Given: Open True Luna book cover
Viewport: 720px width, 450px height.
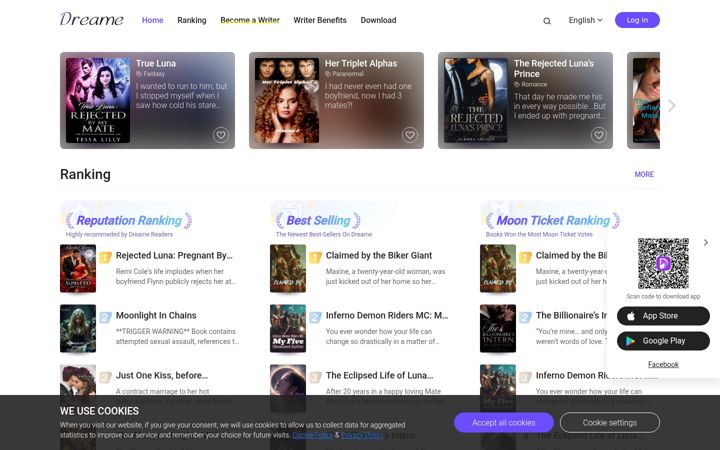Looking at the screenshot, I should pyautogui.click(x=98, y=100).
